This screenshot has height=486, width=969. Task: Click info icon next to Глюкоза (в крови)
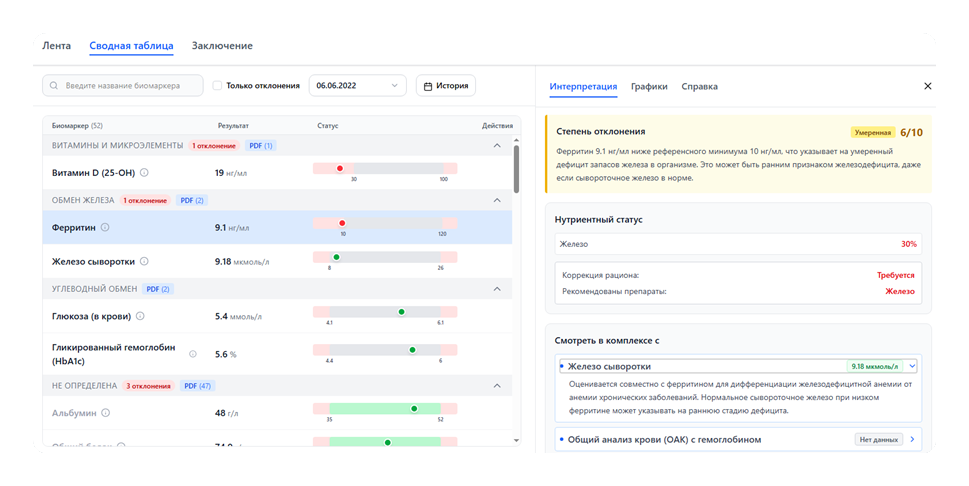coord(140,316)
